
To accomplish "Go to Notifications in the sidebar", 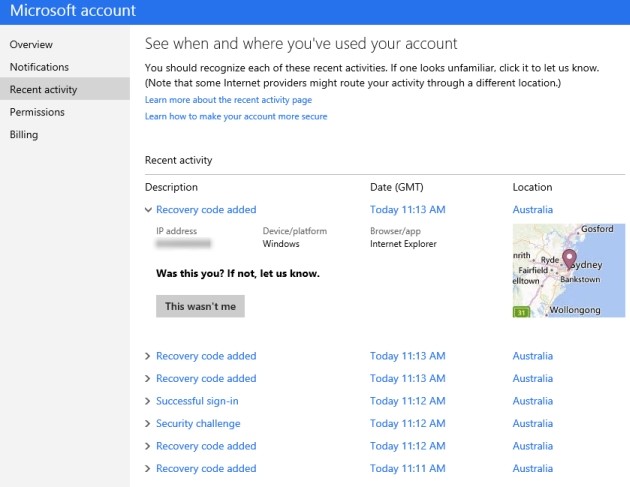I will click(39, 67).
